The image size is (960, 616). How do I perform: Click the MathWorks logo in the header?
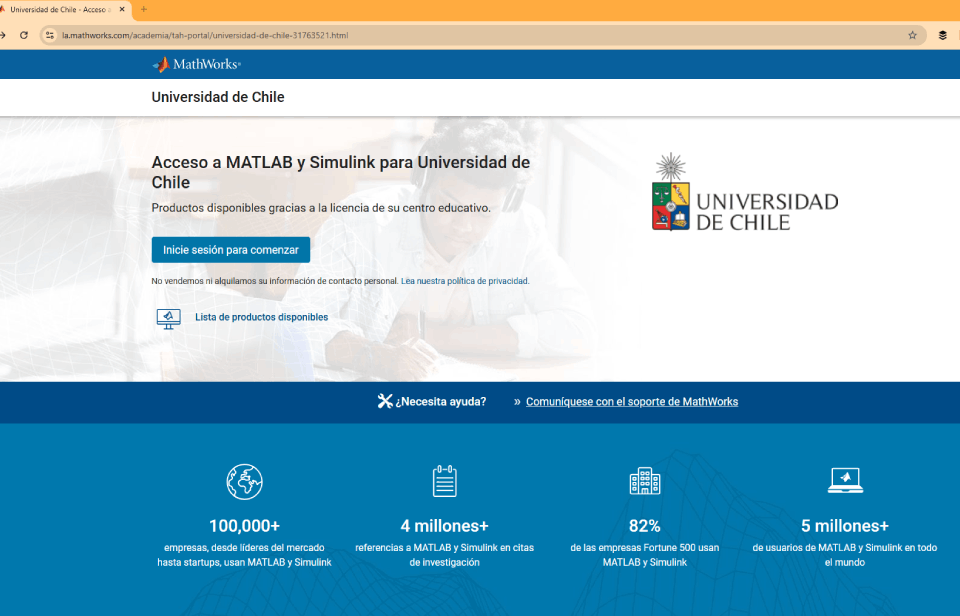coord(196,64)
